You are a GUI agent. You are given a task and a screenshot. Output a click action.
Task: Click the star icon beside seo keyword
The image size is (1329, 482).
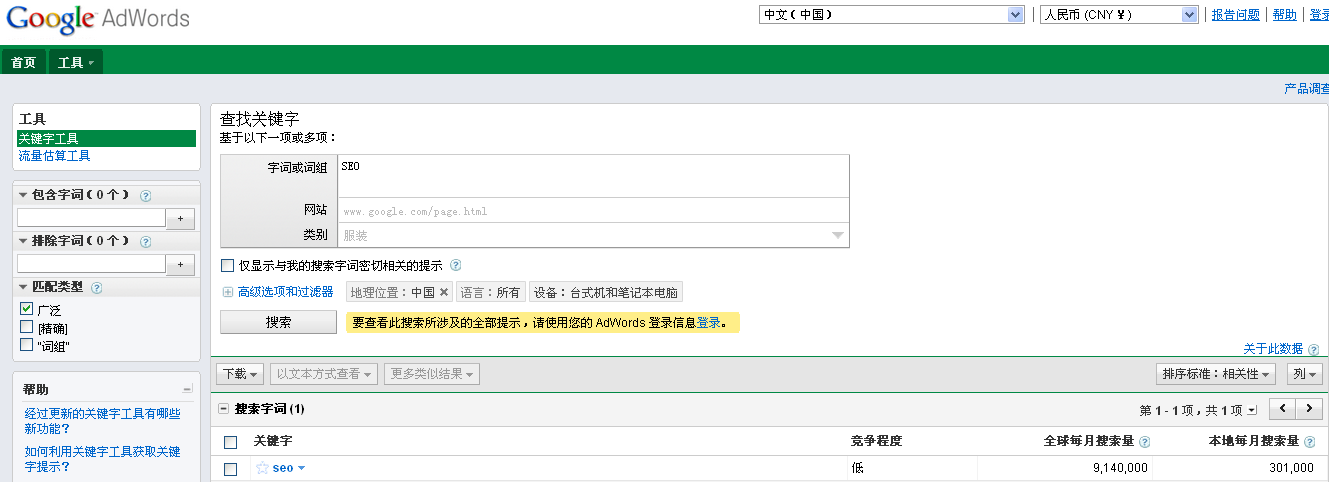262,468
